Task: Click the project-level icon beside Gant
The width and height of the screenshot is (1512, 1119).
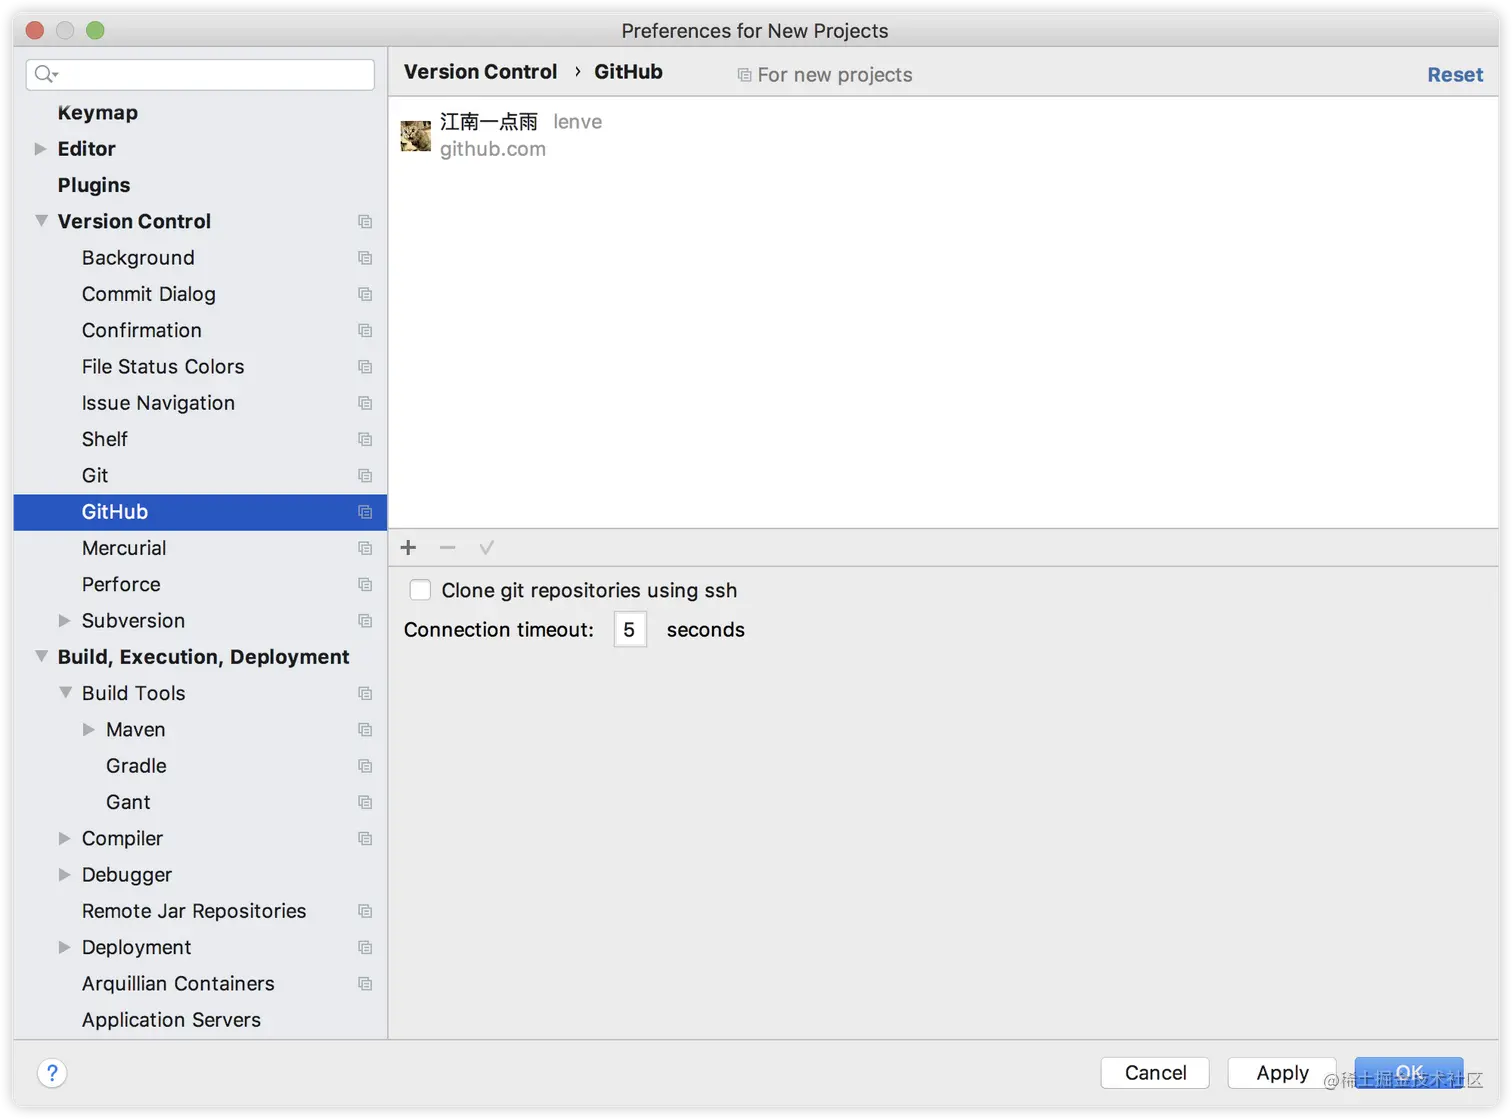Action: pos(365,802)
